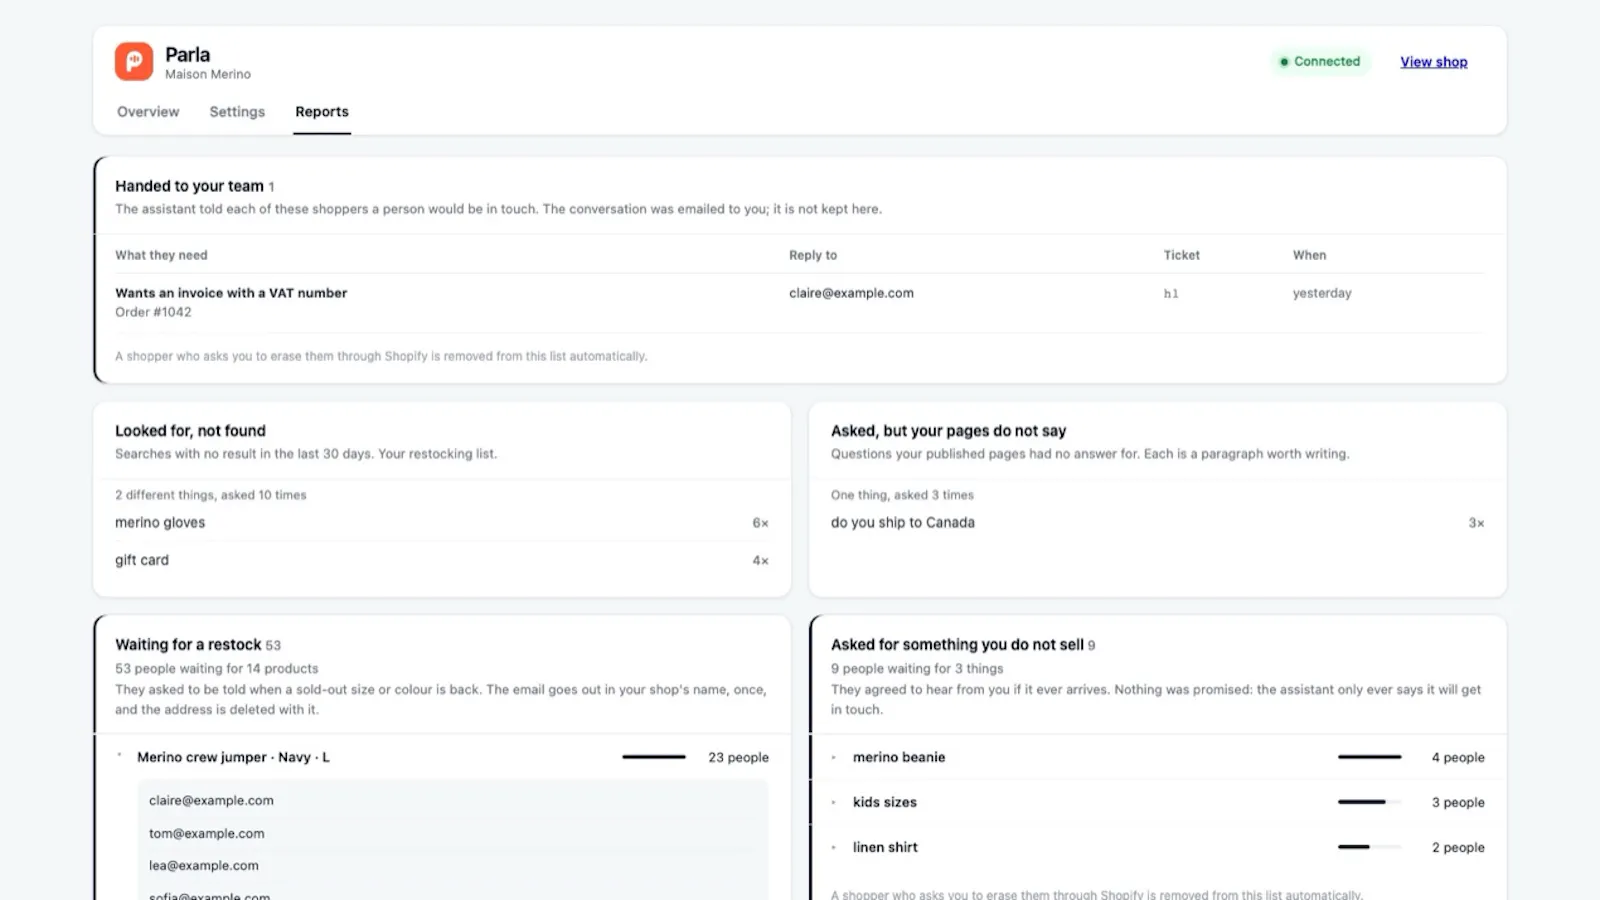Click the Parla orange app logo

click(134, 61)
